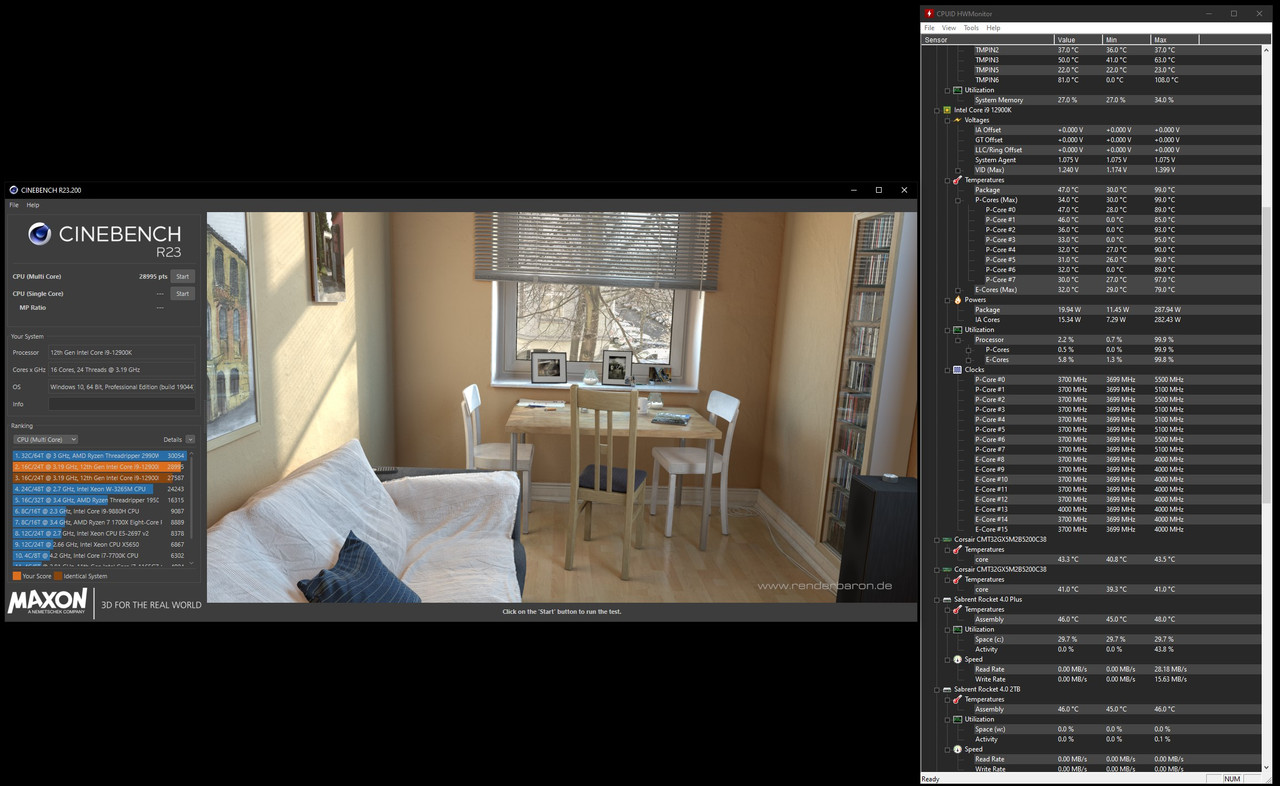Viewport: 1280px width, 786px height.
Task: Open the Help menu in HWMonitor
Action: [x=993, y=28]
